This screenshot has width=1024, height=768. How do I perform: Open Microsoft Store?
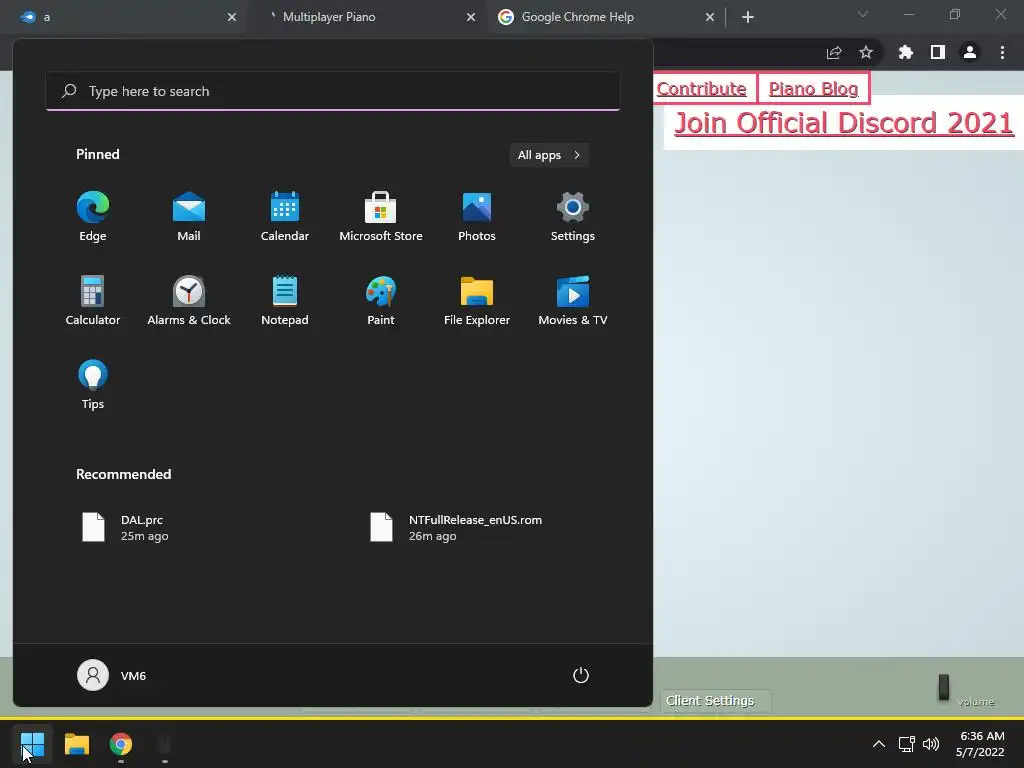tap(381, 216)
